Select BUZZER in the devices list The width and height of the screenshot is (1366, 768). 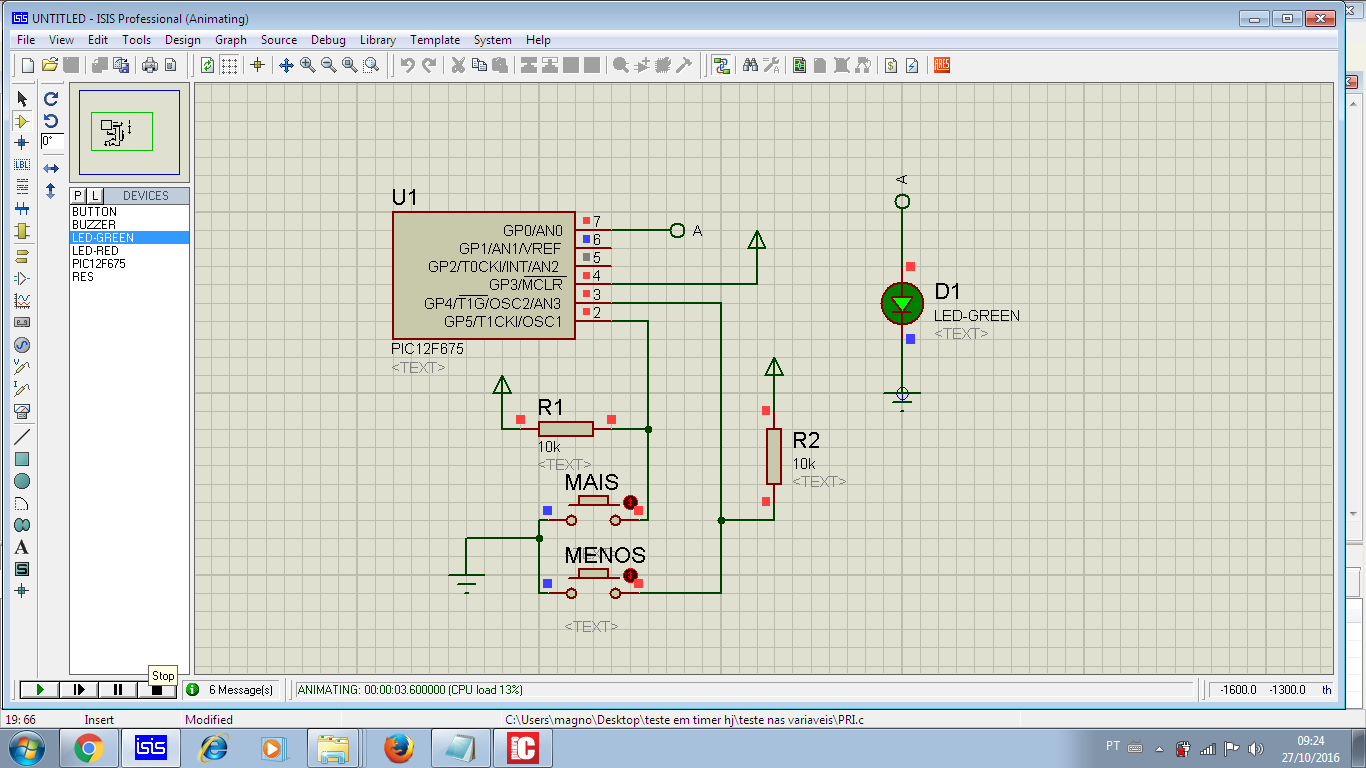coord(129,225)
